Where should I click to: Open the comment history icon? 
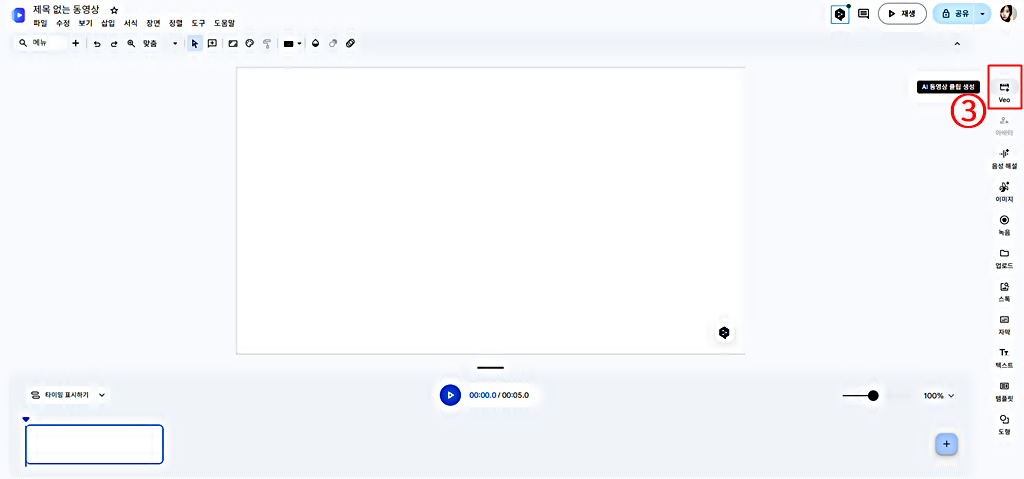coord(863,14)
